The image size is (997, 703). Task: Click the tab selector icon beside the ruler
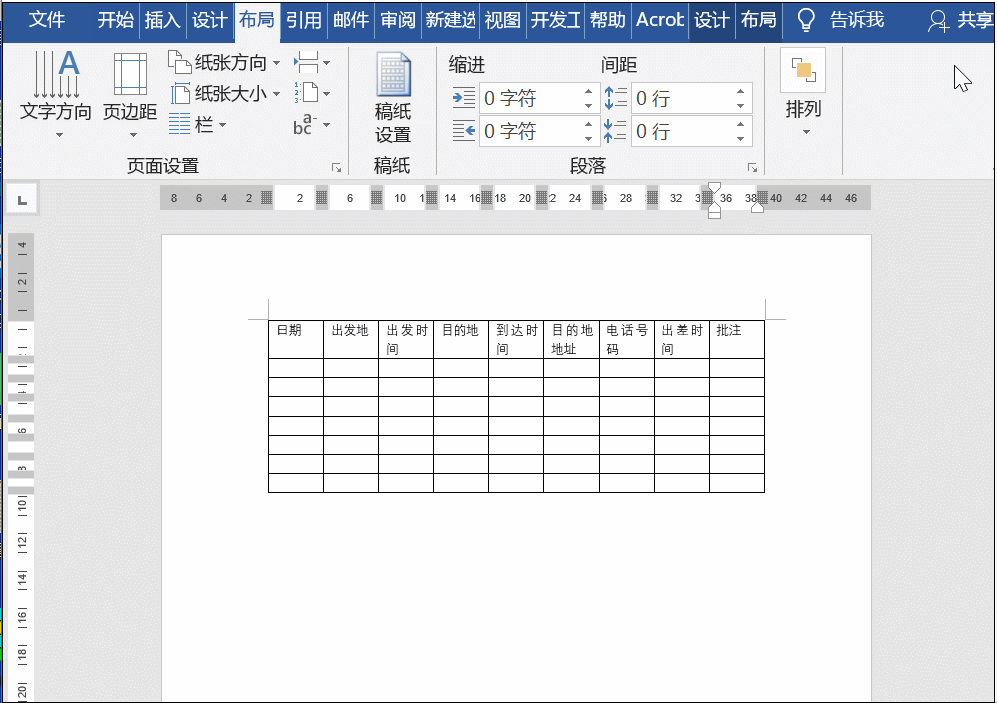22,198
